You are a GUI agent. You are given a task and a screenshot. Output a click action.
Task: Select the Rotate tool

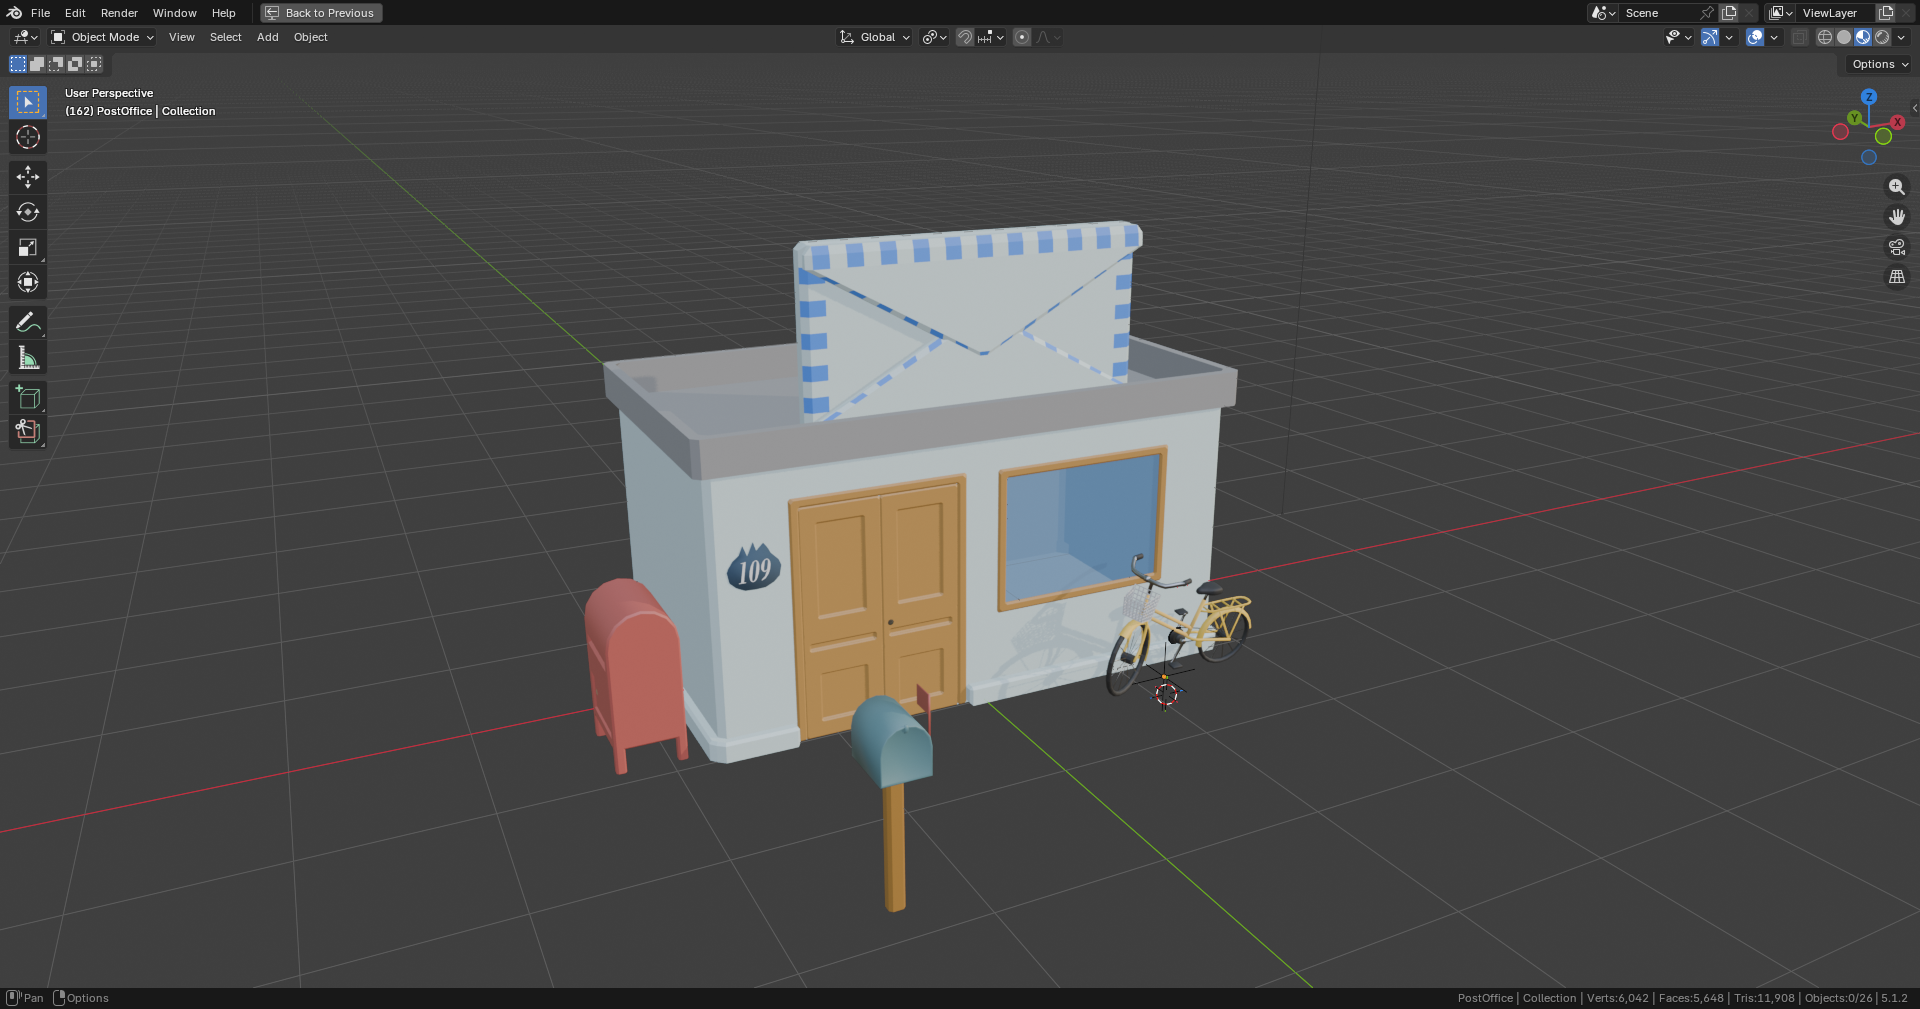click(28, 212)
